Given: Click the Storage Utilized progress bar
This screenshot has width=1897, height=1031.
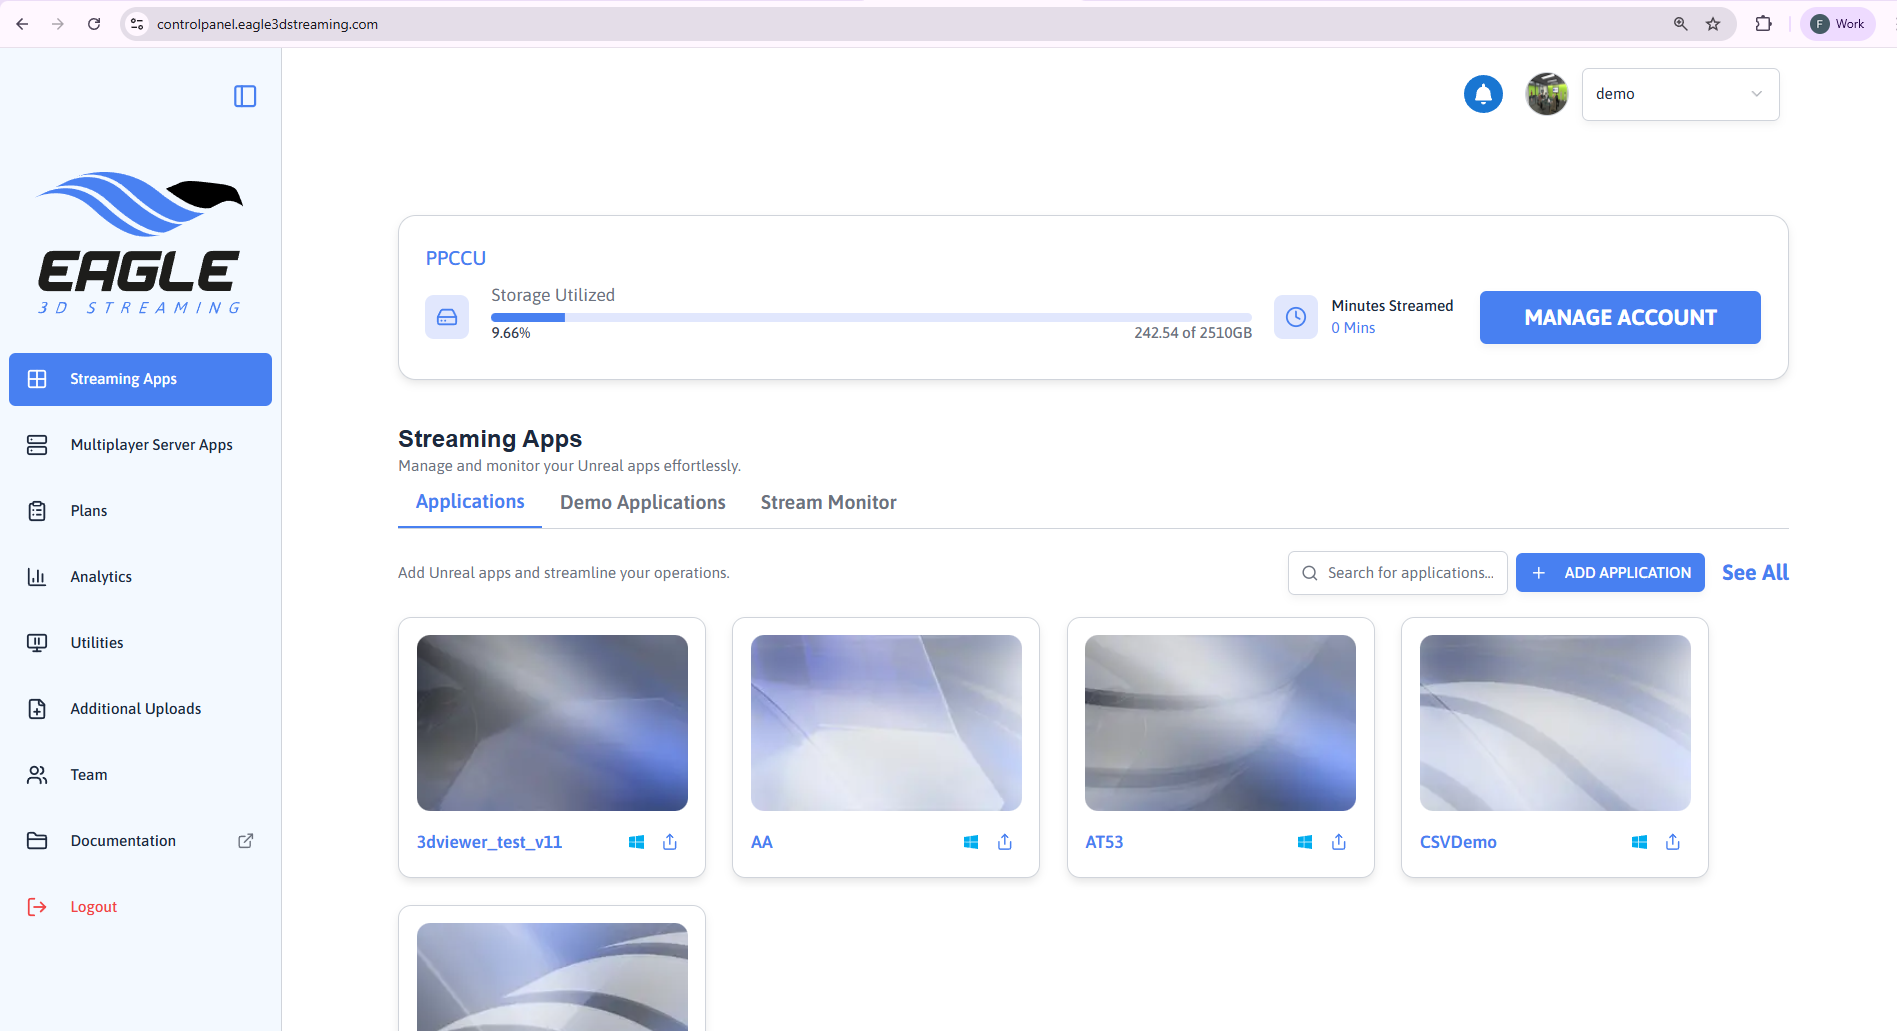Looking at the screenshot, I should [x=870, y=317].
